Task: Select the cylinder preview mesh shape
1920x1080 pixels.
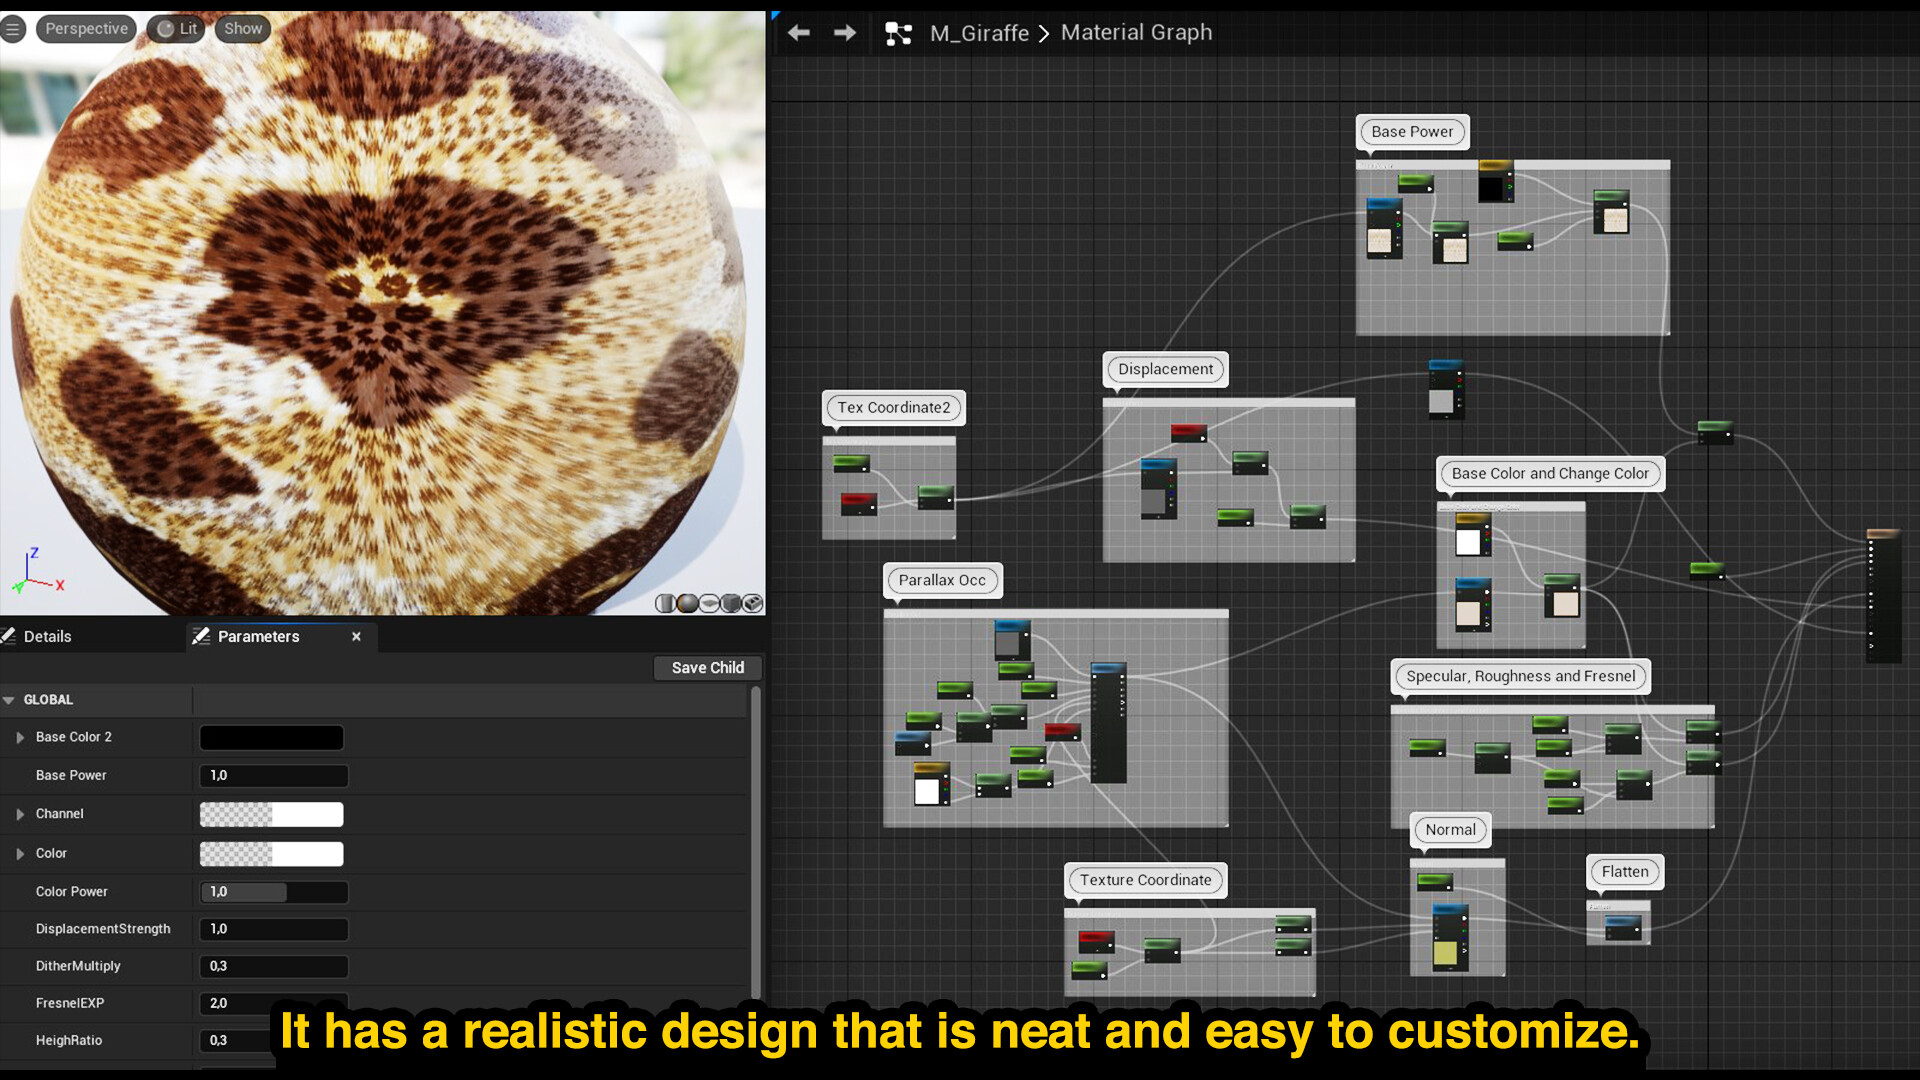Action: coord(665,603)
